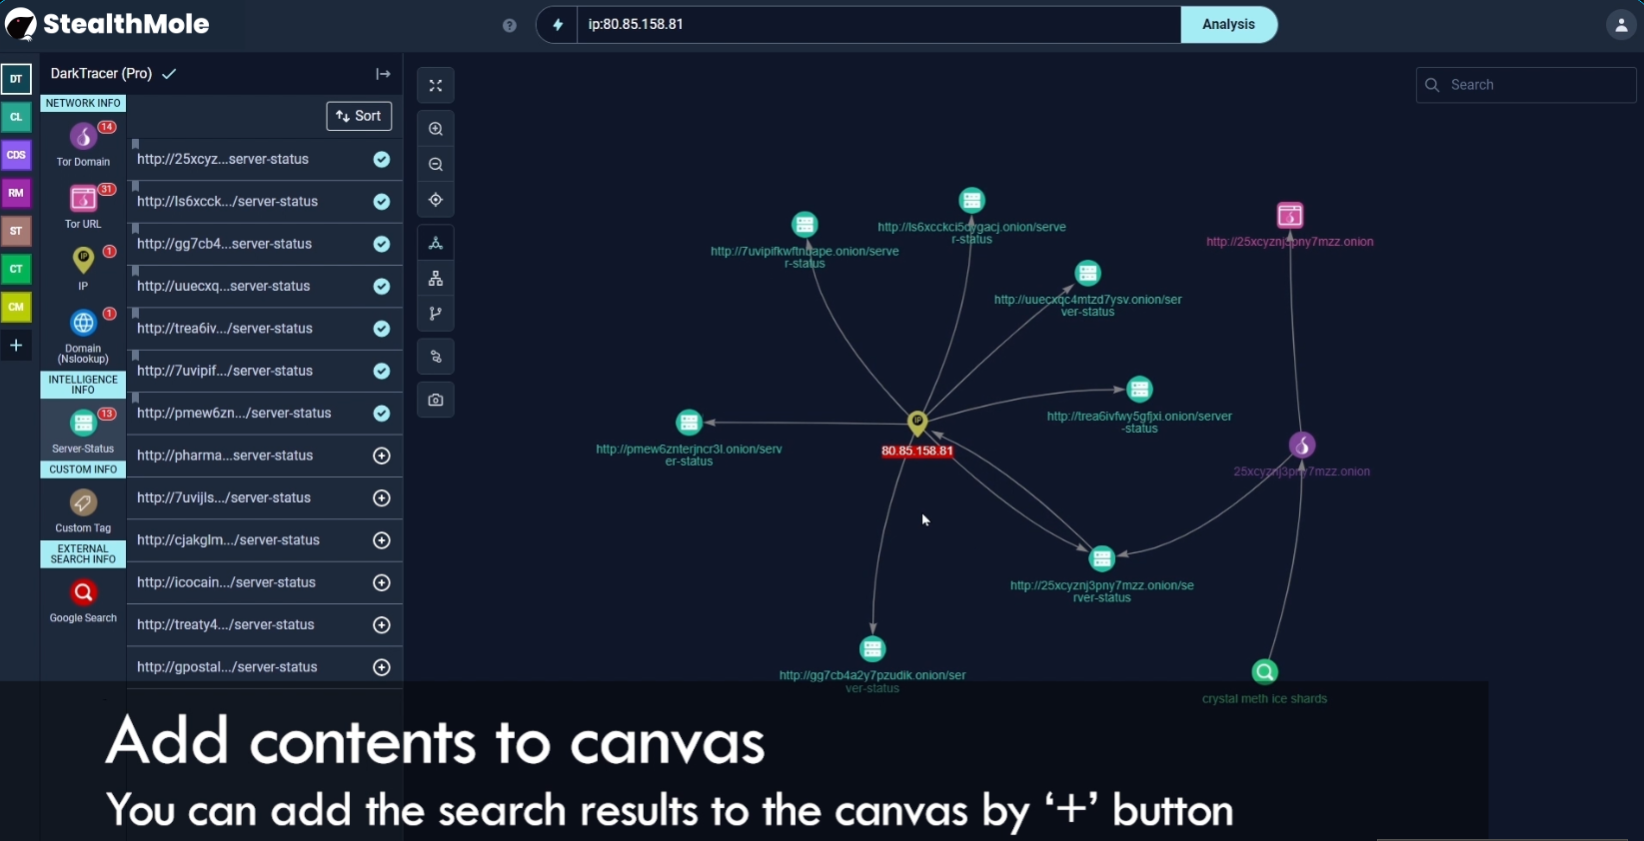Zoom in on the canvas
Screen dimensions: 1644x841
[436, 129]
